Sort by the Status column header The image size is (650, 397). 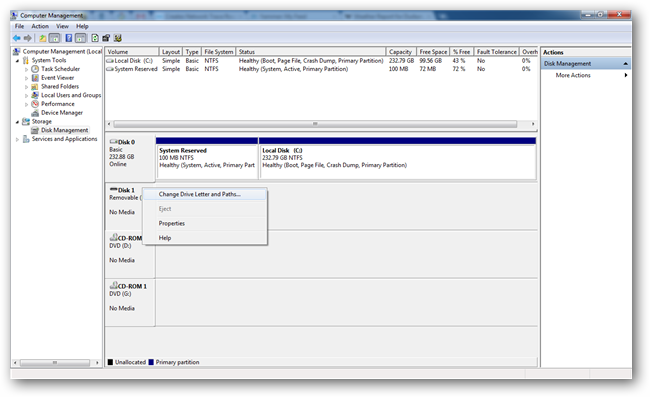[311, 52]
